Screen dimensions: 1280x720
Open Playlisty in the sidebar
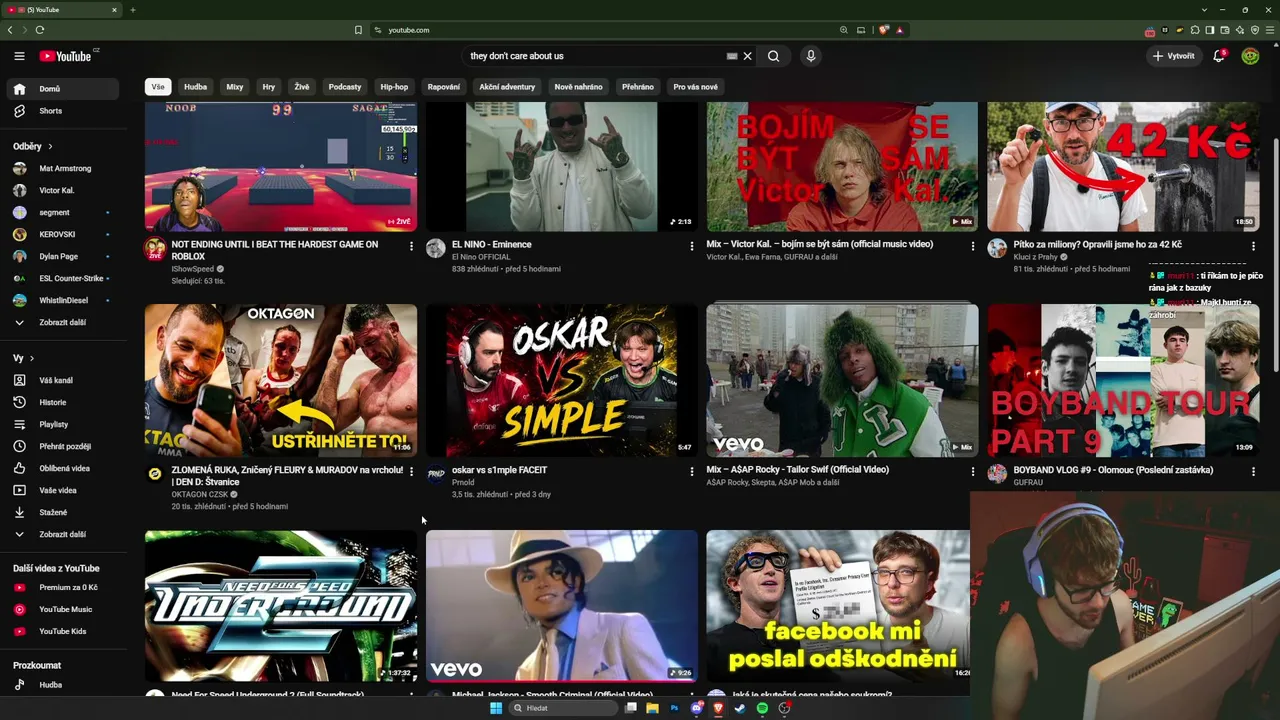point(62,424)
